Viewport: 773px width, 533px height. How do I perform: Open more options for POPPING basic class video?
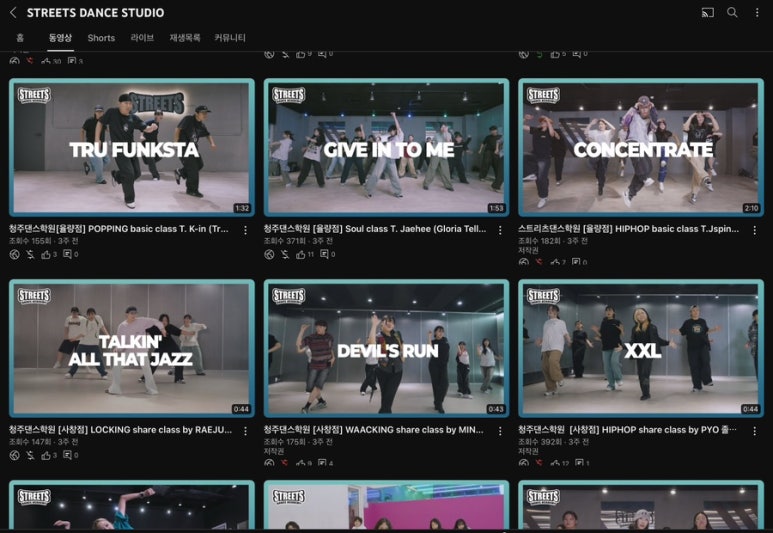pyautogui.click(x=245, y=230)
